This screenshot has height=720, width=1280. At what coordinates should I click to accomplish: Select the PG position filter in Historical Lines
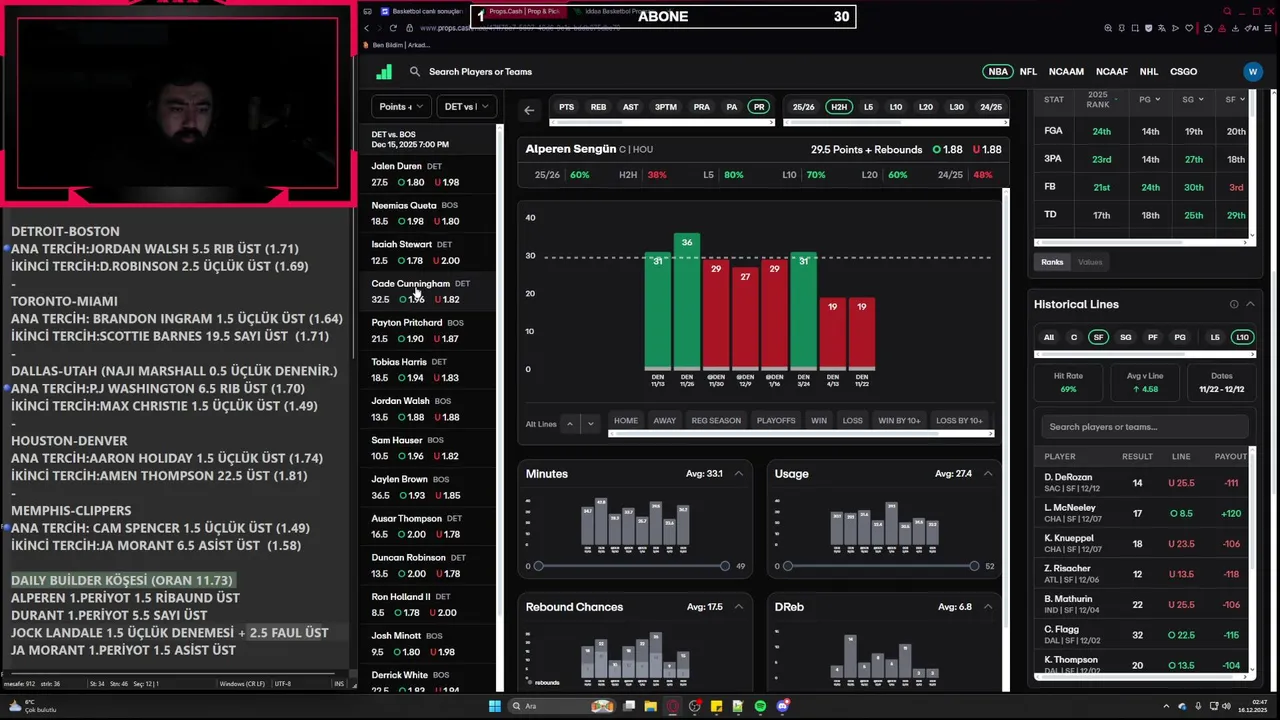(x=1180, y=337)
